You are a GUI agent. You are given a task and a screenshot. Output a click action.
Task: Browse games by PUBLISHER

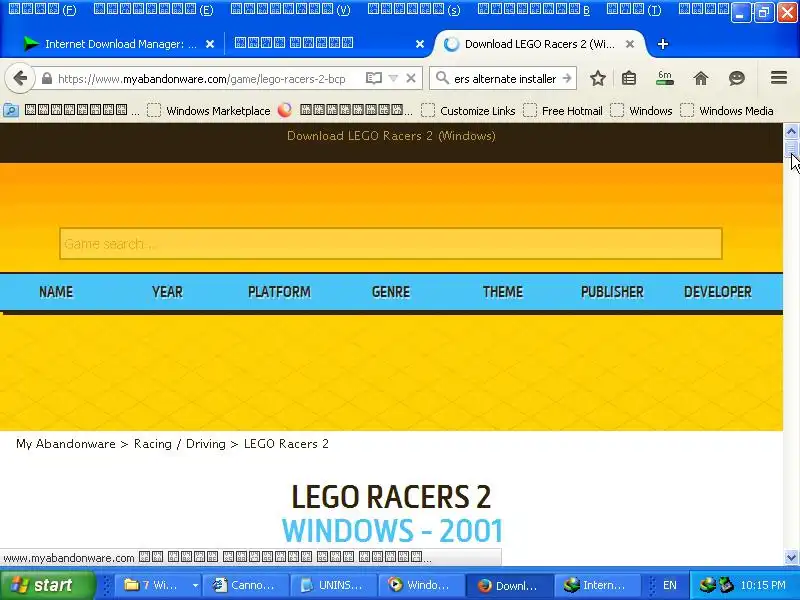tap(612, 292)
